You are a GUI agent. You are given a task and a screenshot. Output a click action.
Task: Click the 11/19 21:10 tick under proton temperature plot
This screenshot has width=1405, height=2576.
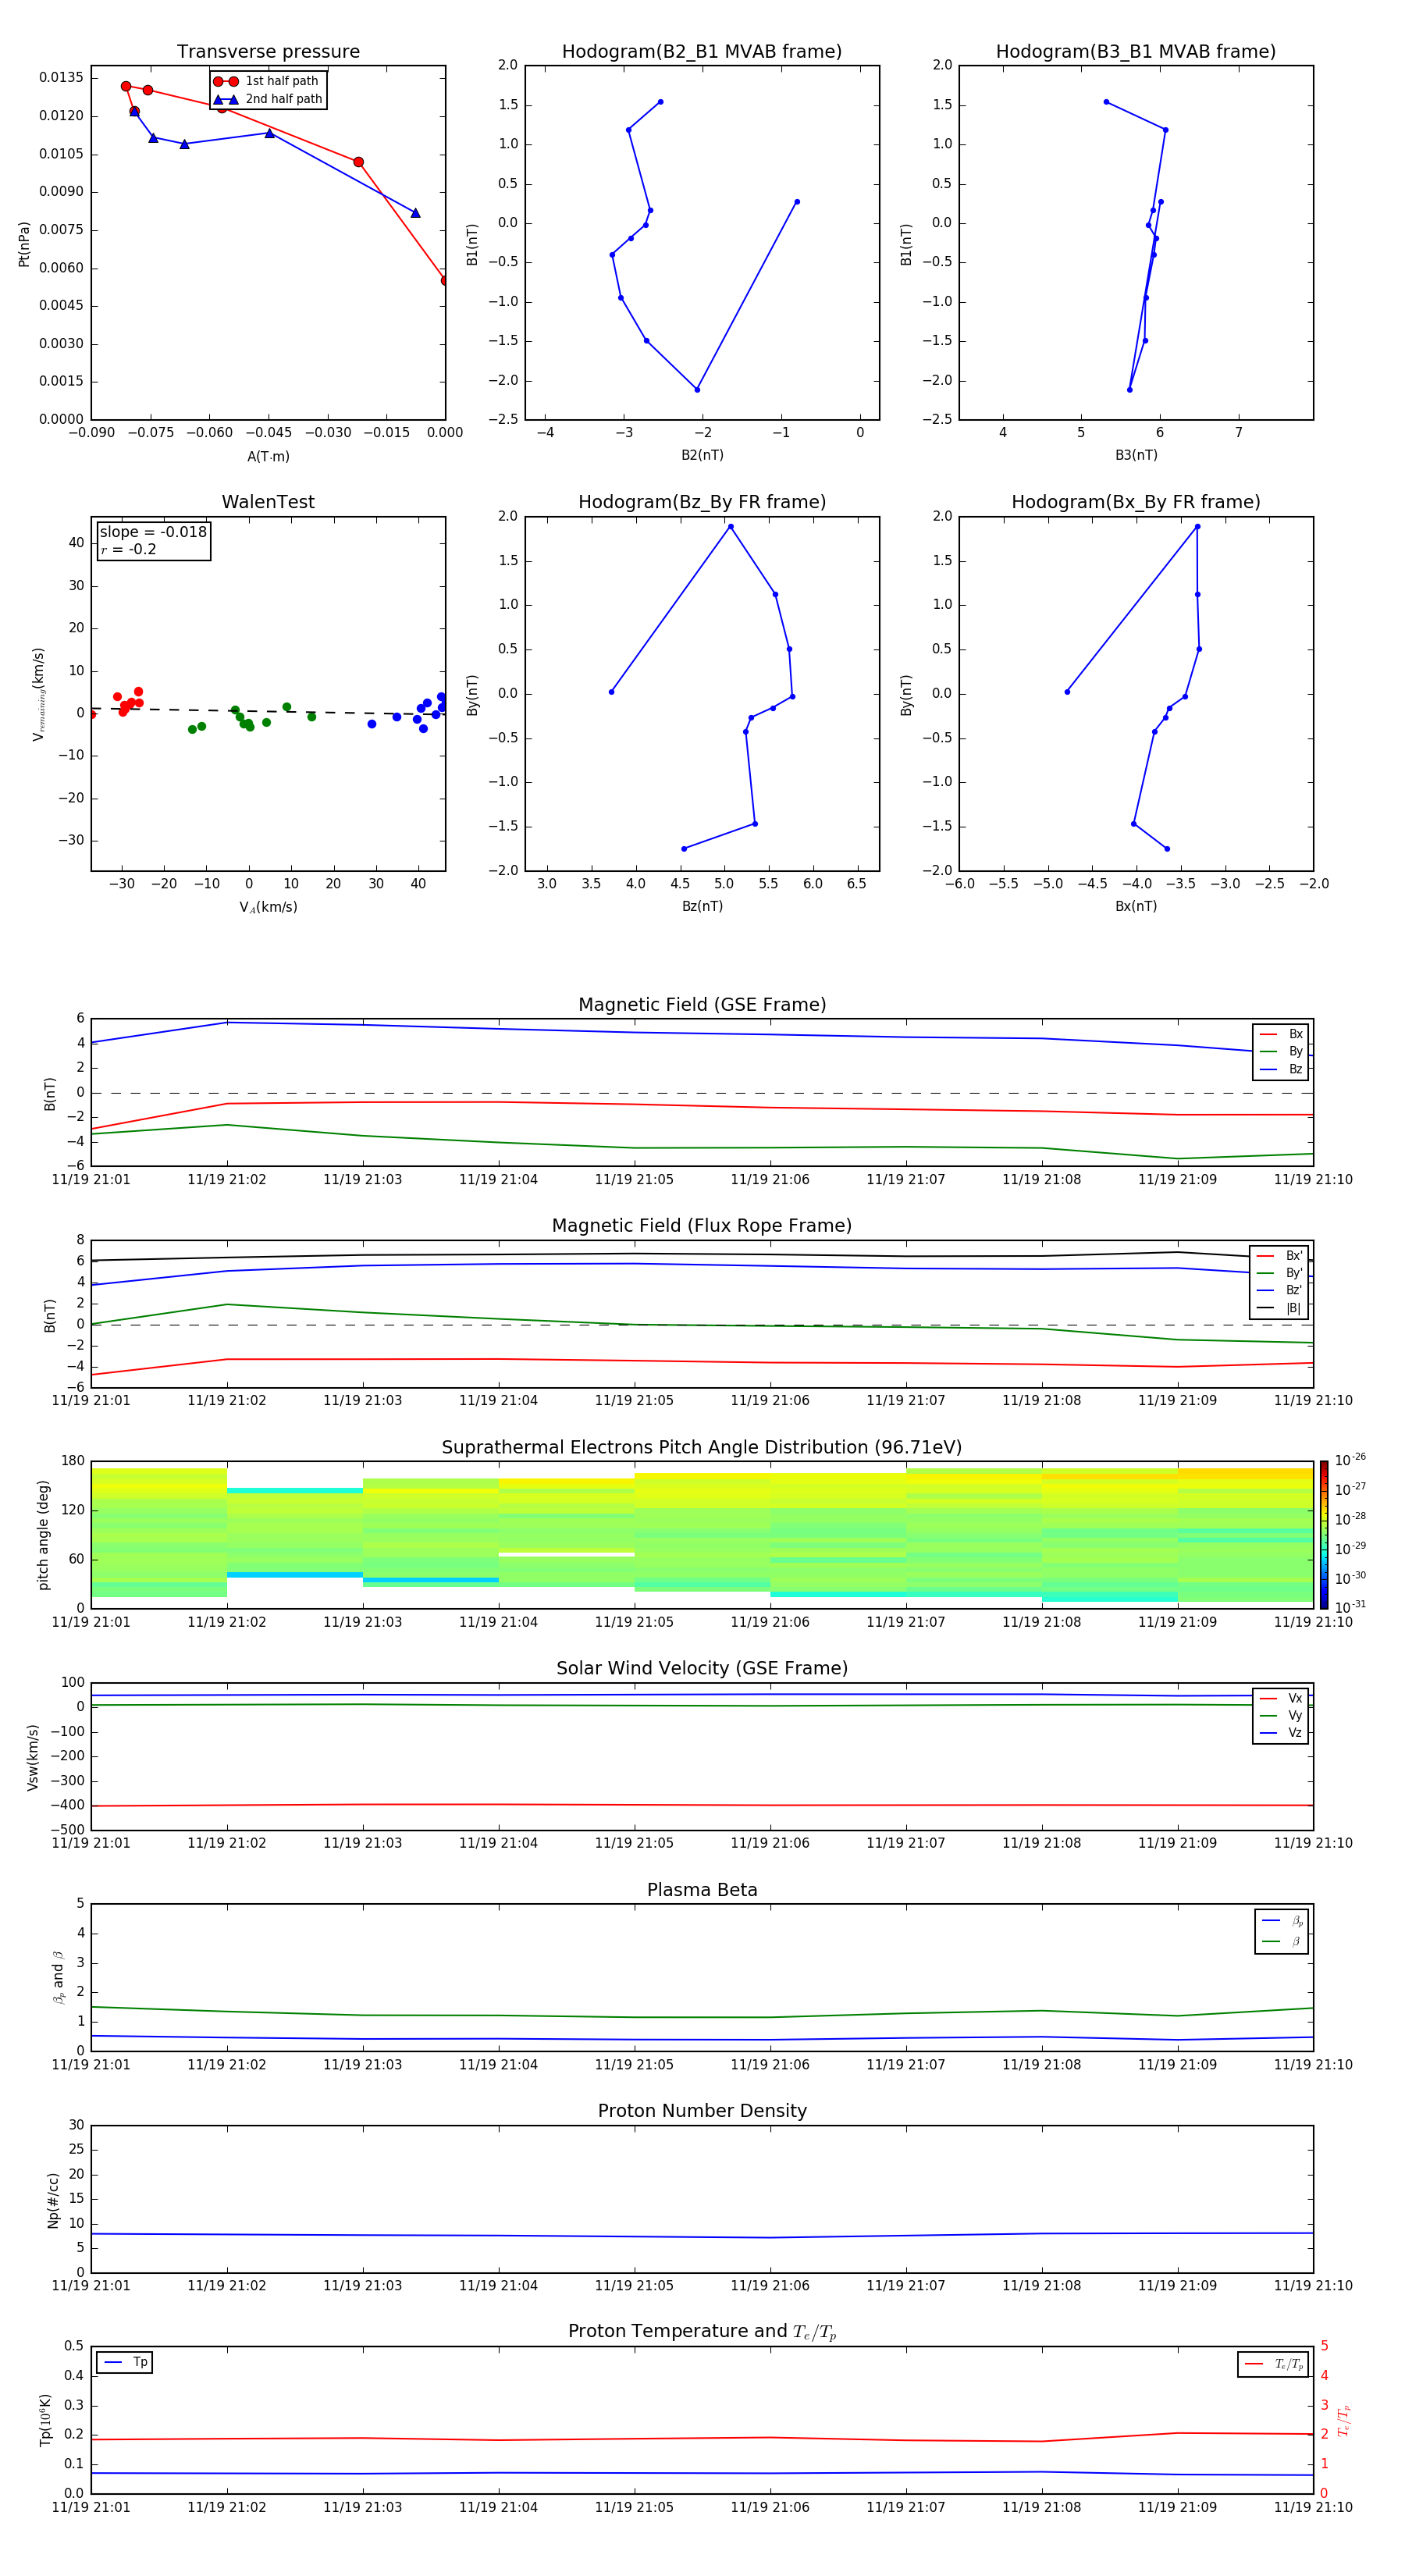pyautogui.click(x=1313, y=2507)
